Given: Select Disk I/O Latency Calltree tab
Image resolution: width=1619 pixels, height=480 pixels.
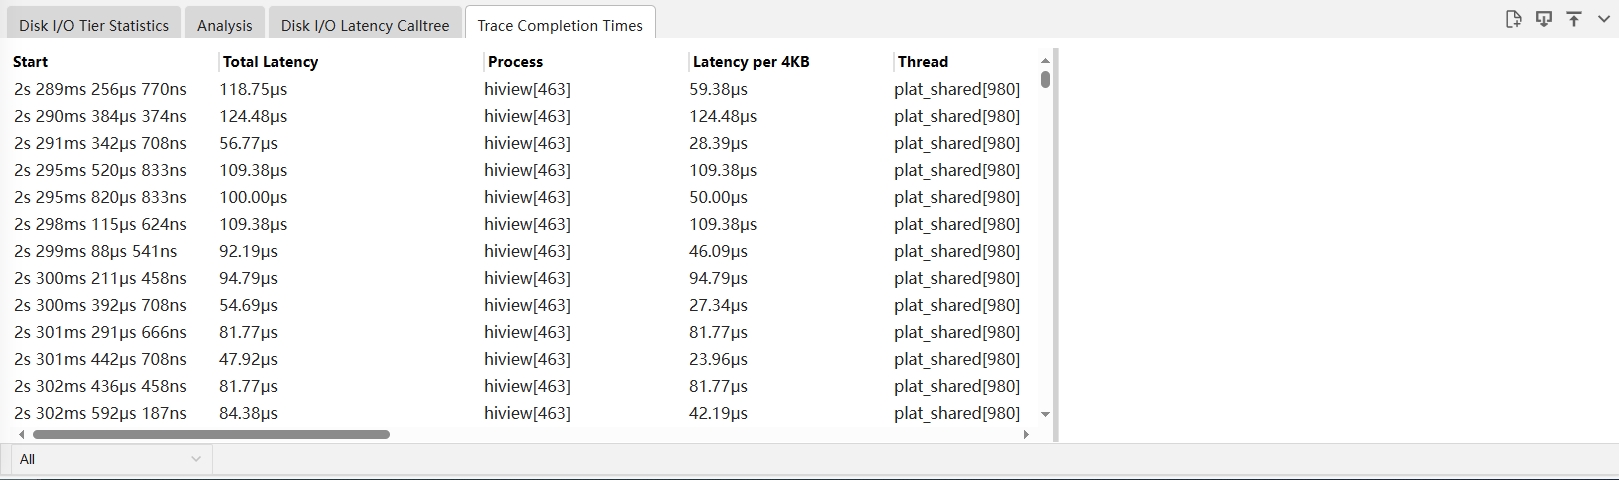Looking at the screenshot, I should point(365,26).
